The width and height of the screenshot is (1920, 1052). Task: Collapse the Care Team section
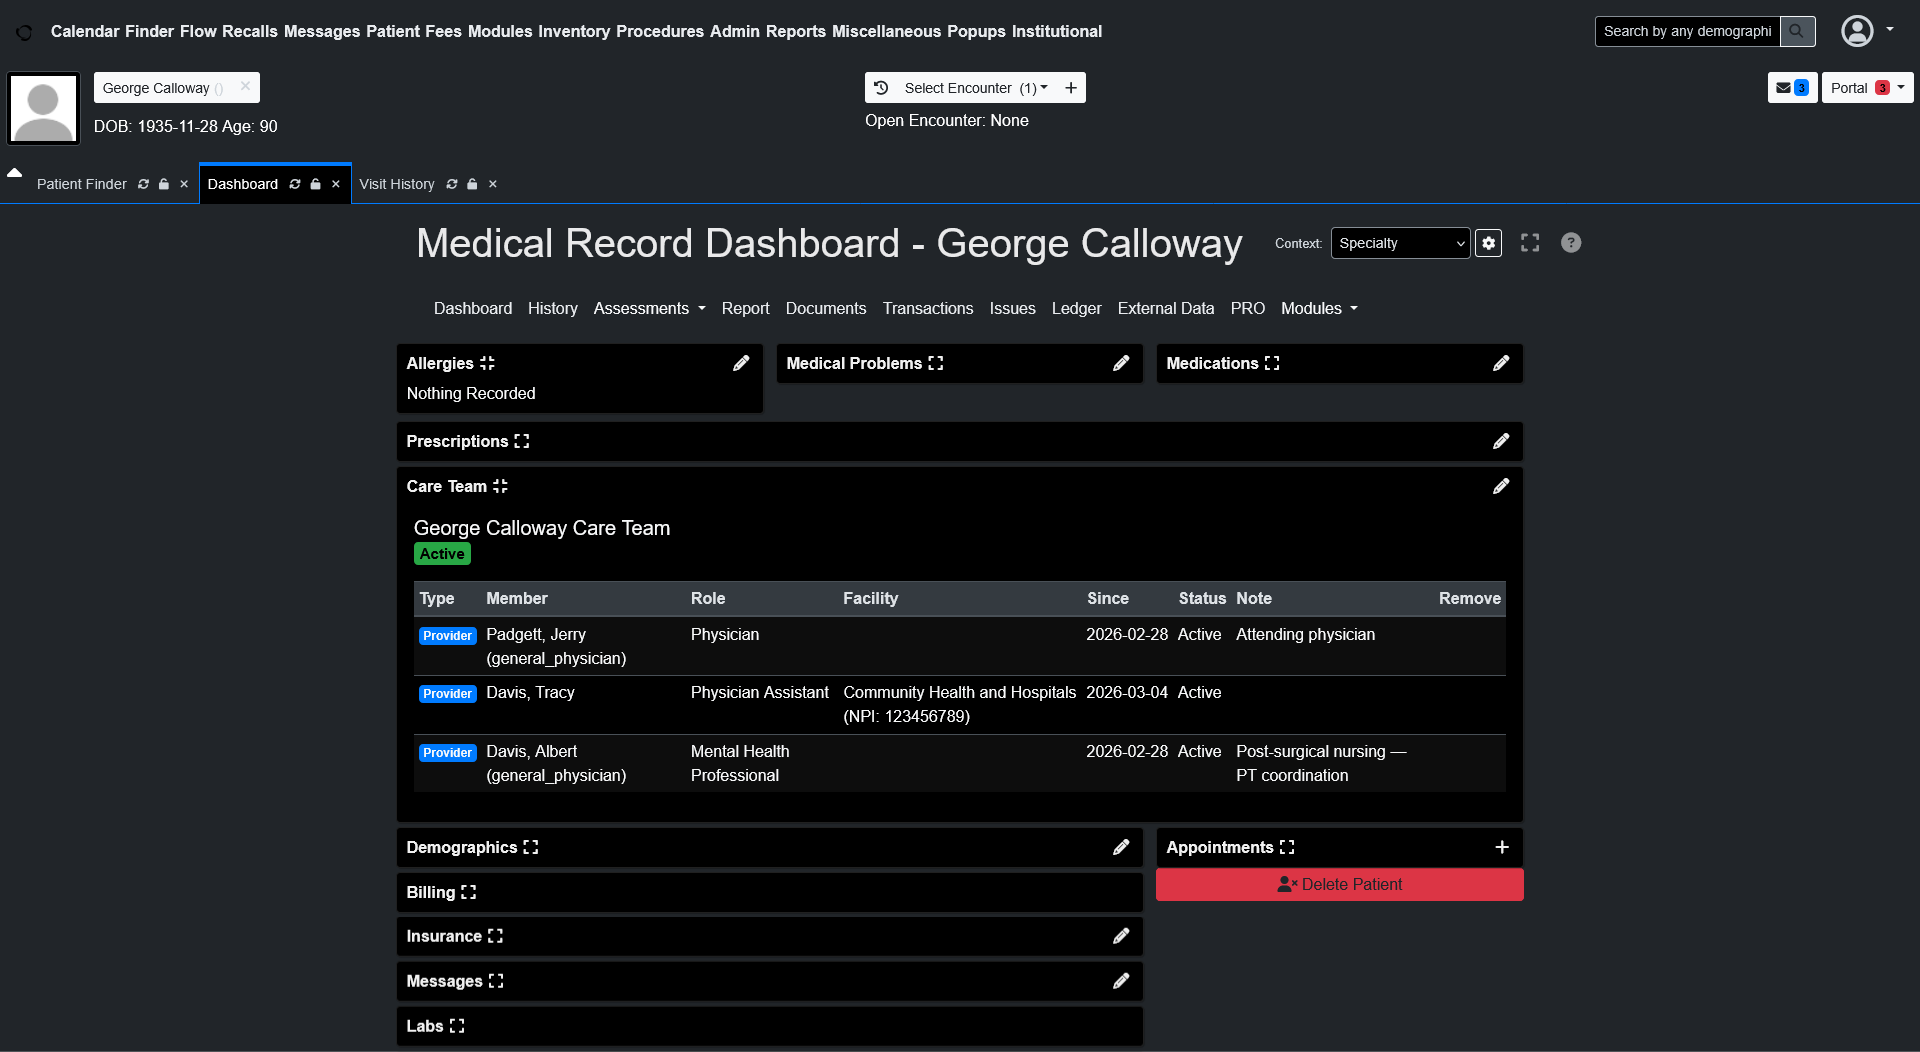(500, 487)
